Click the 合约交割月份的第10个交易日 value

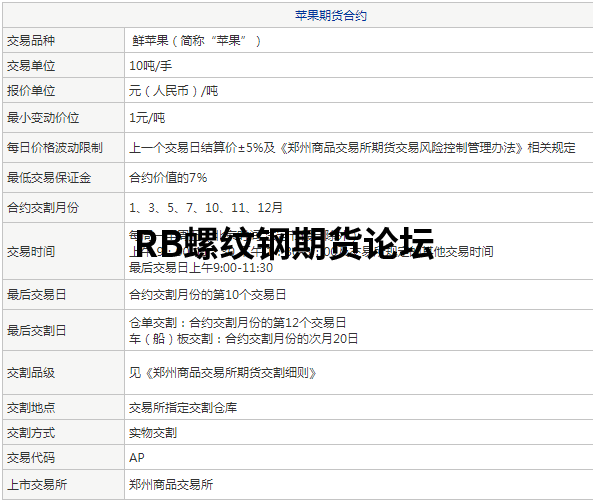coord(207,295)
